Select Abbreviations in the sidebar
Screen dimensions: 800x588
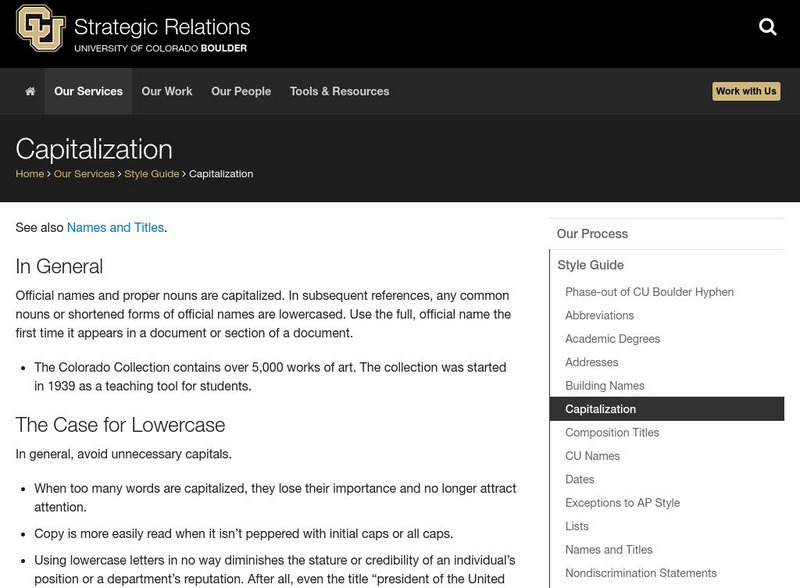(x=599, y=315)
